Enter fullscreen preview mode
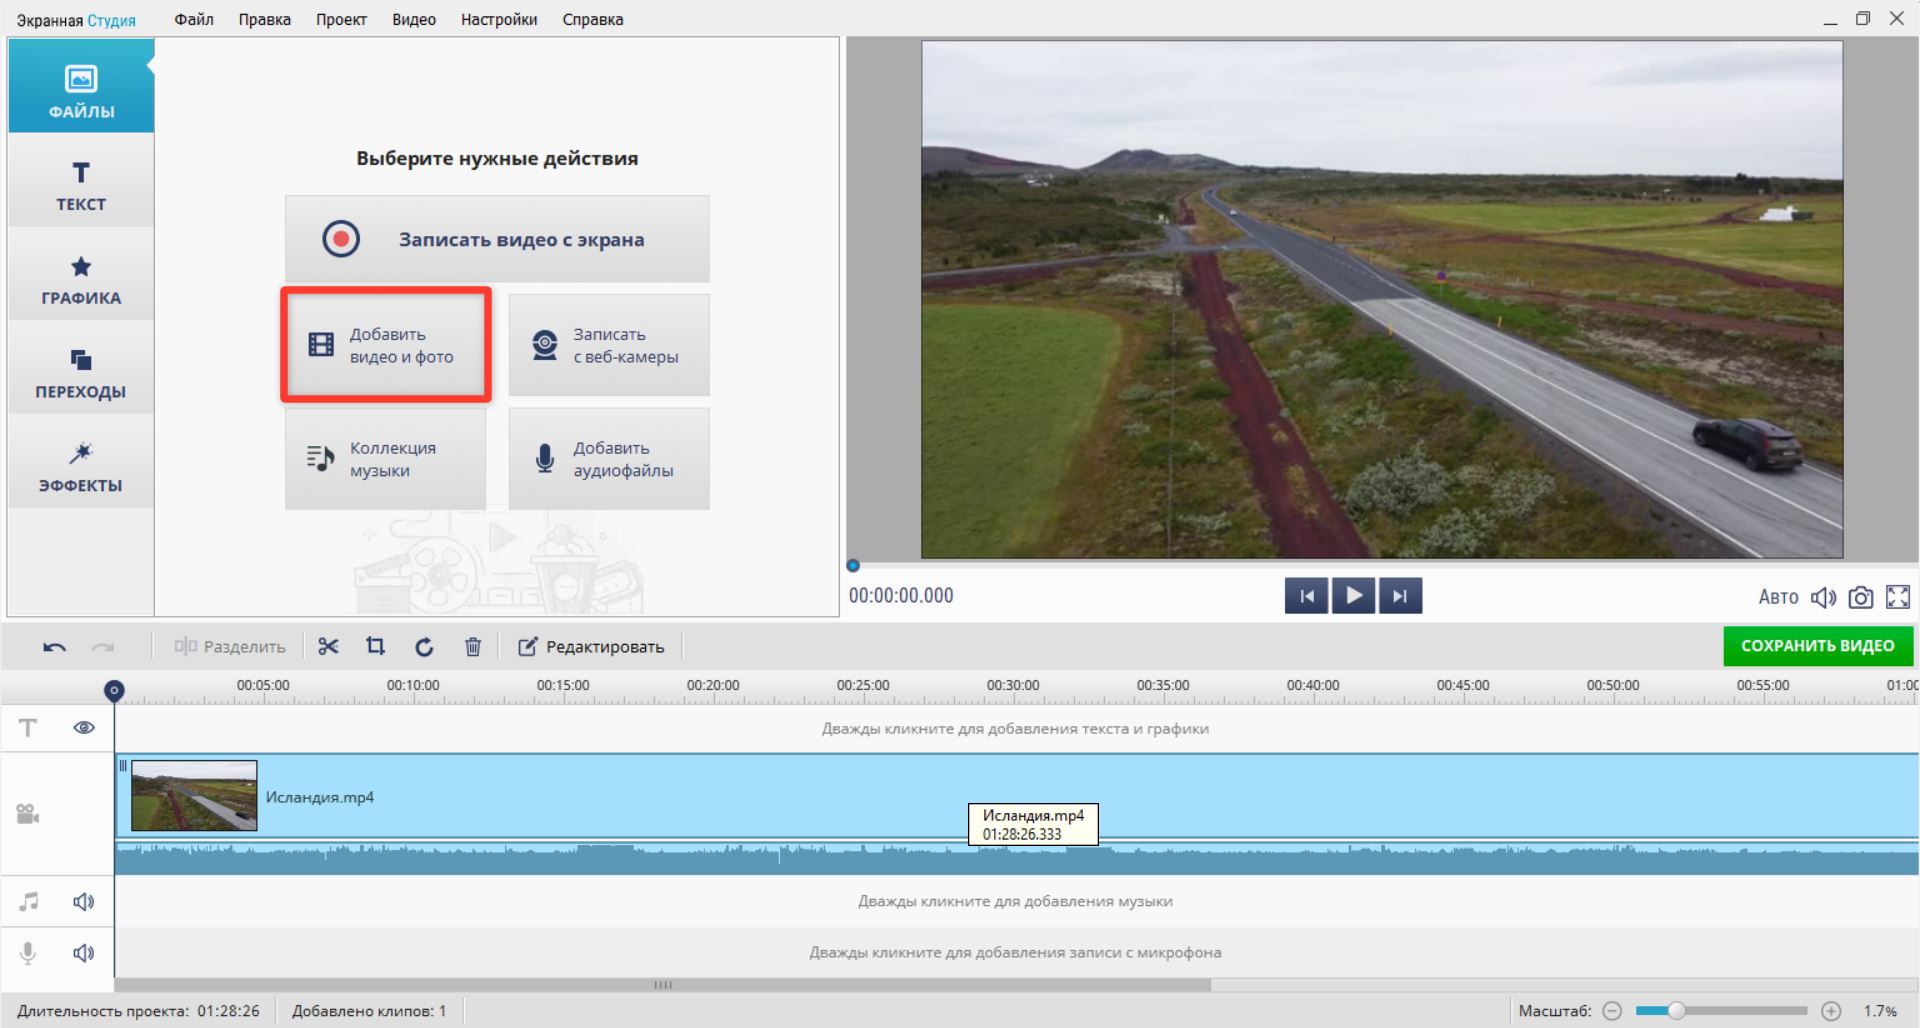This screenshot has height=1028, width=1920. point(1897,597)
